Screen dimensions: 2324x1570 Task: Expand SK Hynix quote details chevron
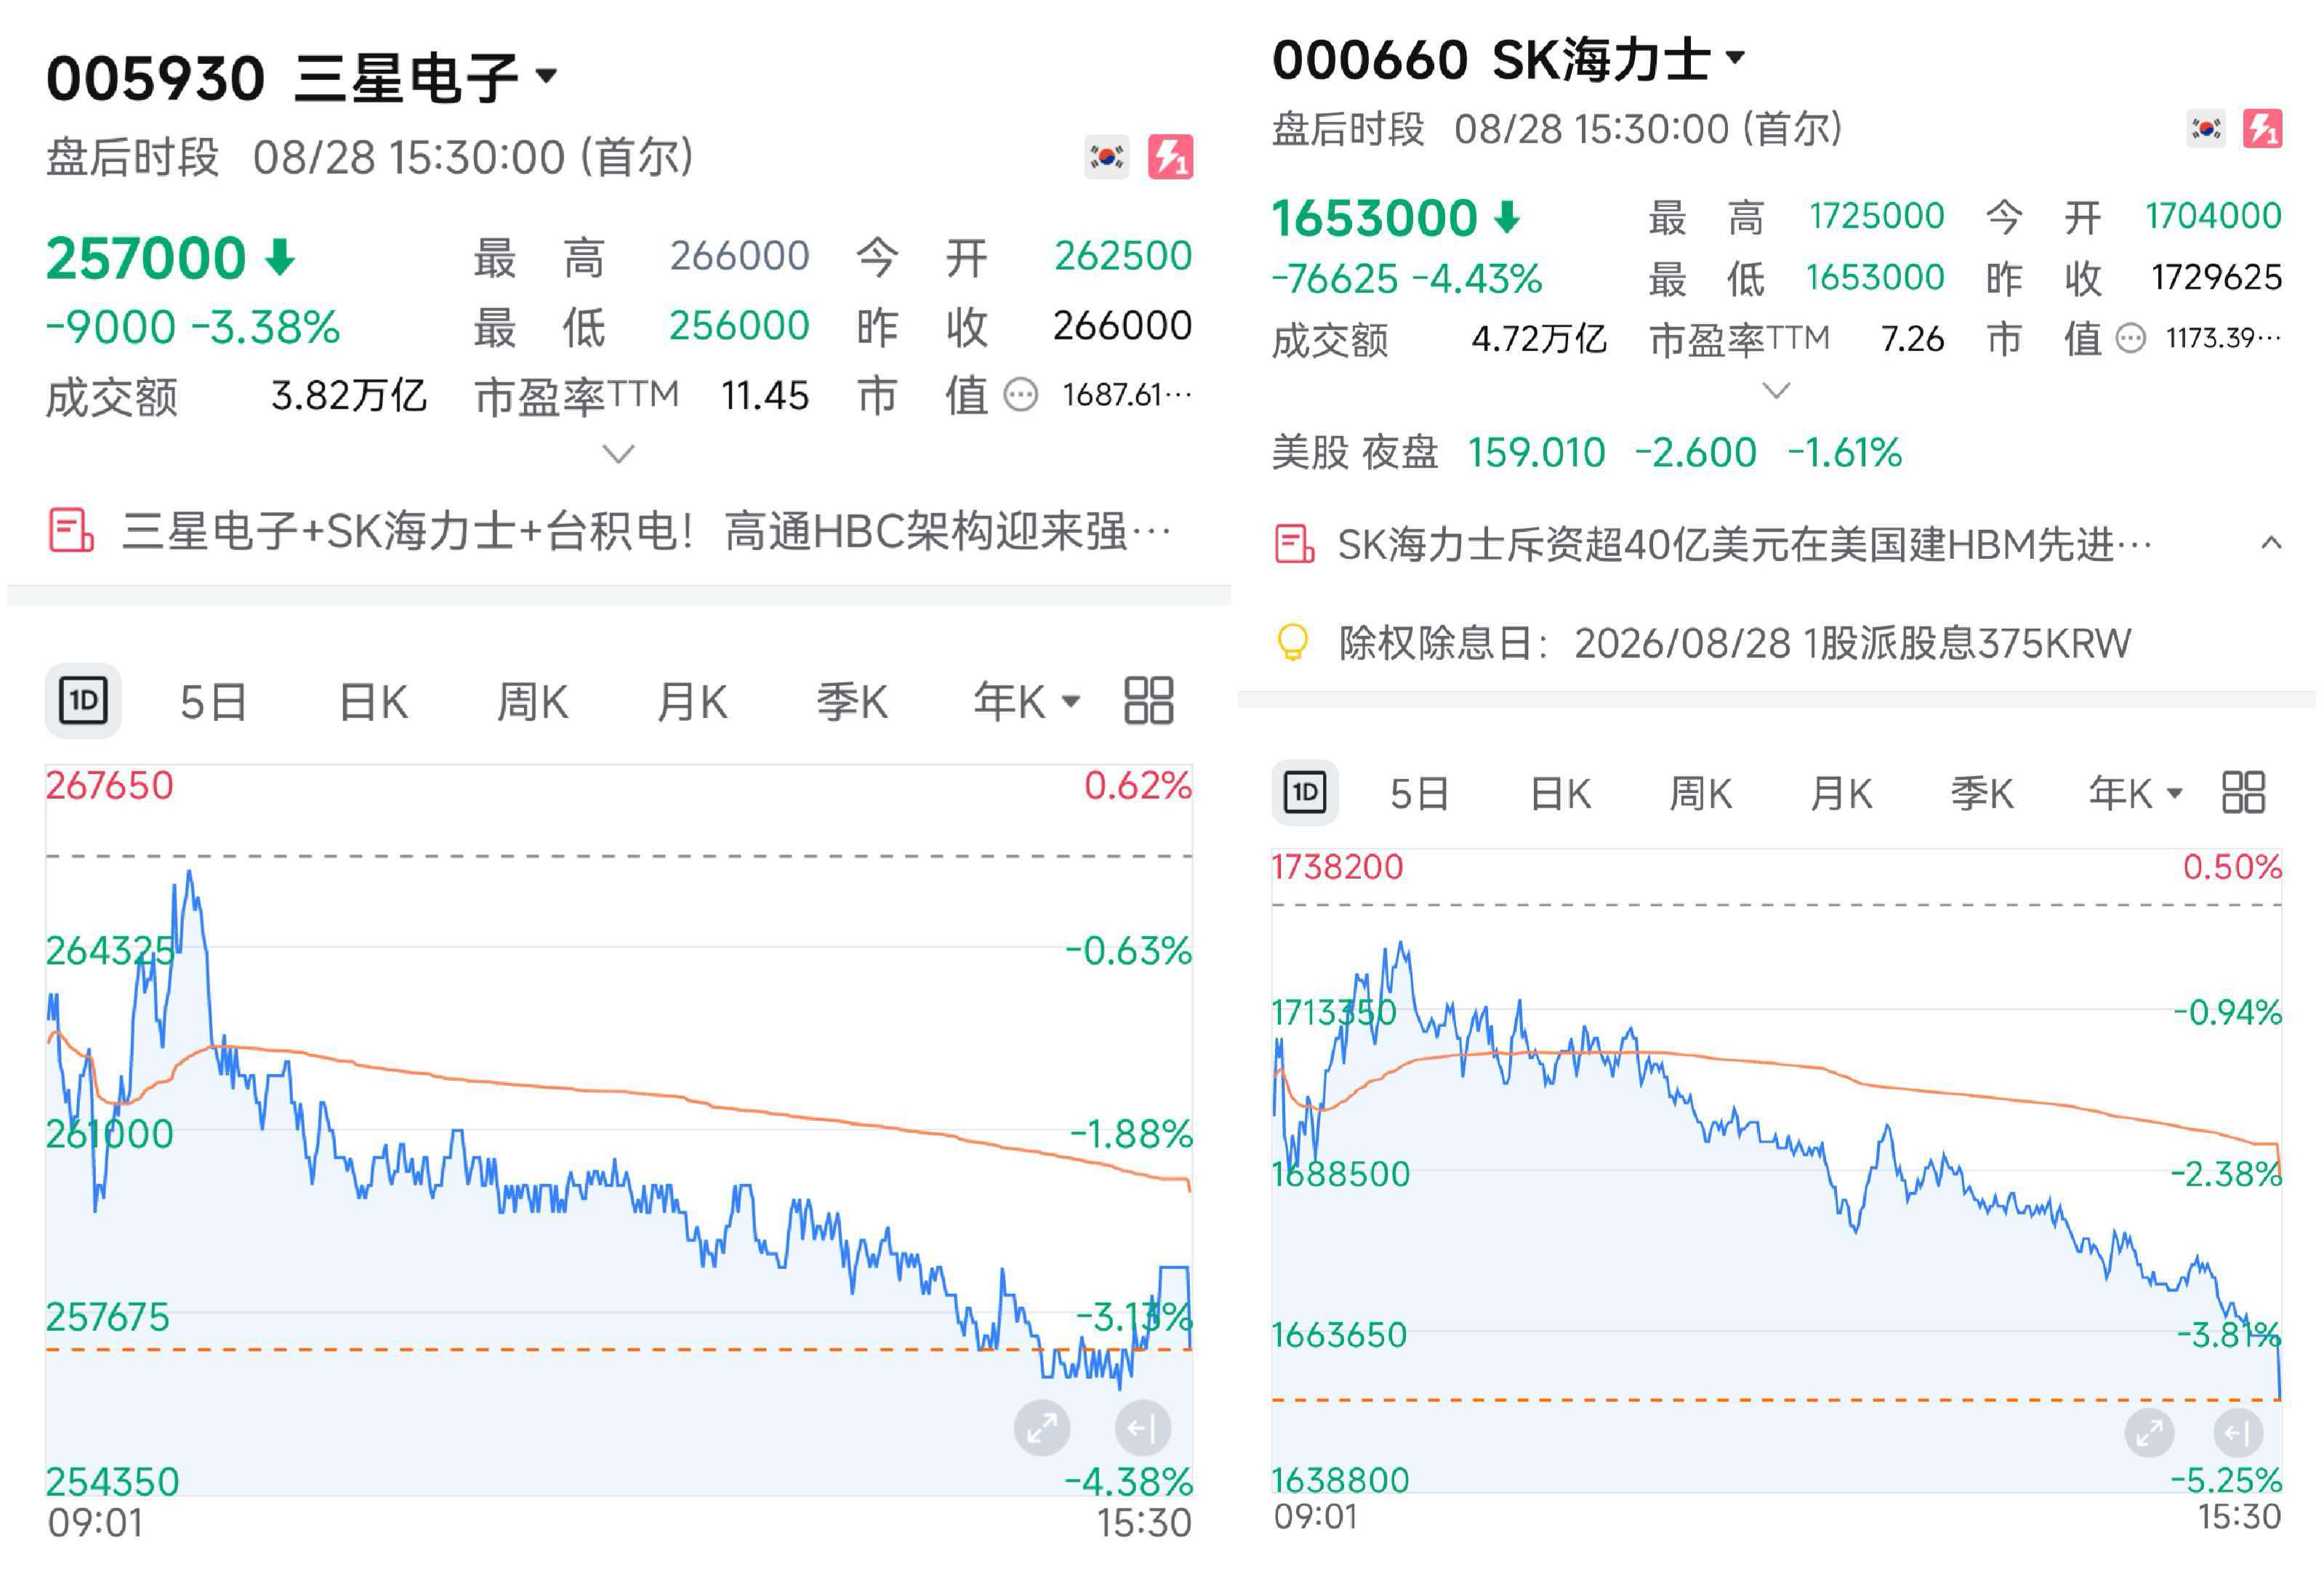[x=1776, y=391]
